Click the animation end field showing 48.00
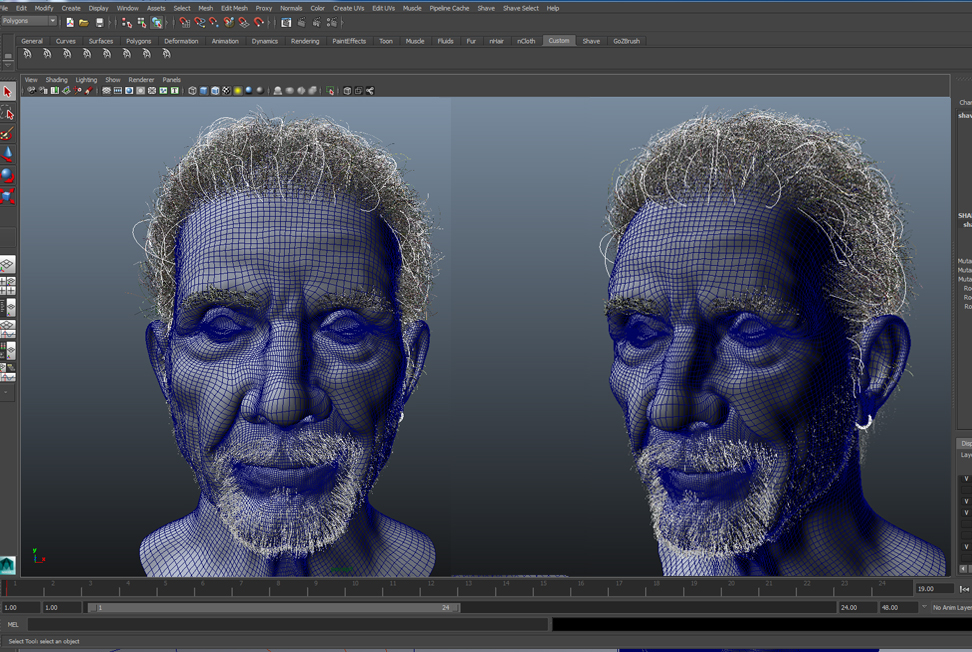972x652 pixels. coord(898,607)
